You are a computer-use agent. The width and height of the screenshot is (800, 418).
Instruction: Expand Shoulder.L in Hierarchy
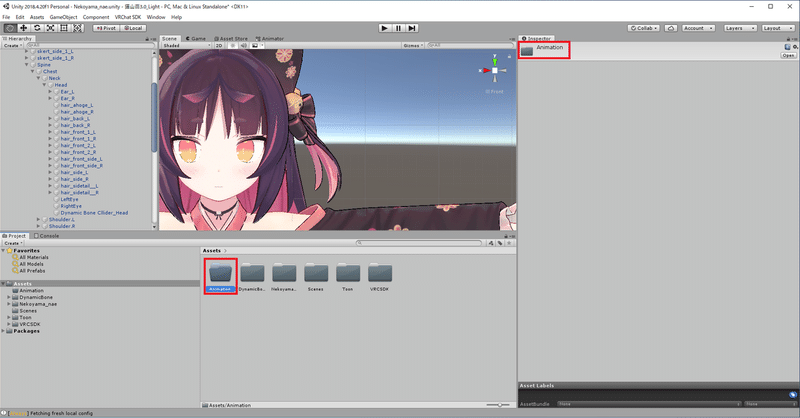38,219
